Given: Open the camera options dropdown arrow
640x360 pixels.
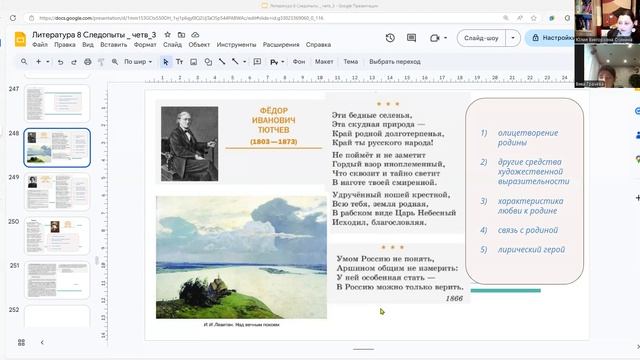Looking at the screenshot, I should pyautogui.click(x=445, y=38).
